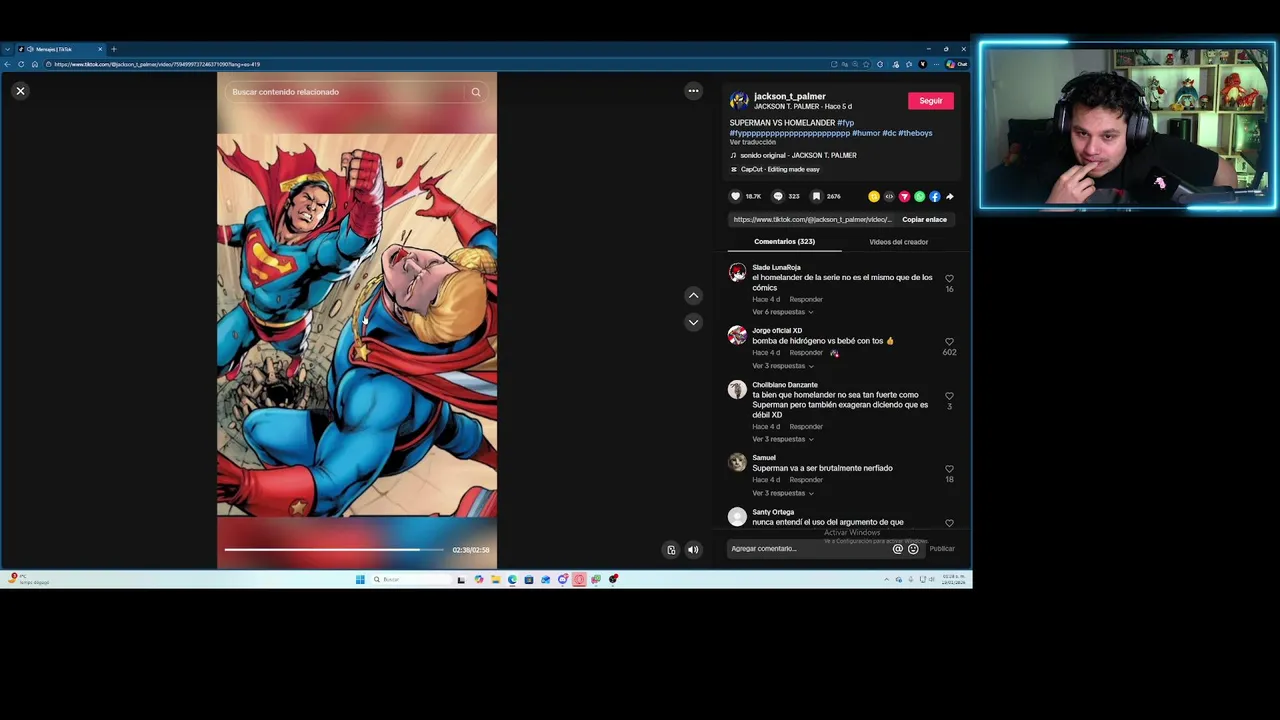Expand Ver 3 respuestas under Jorge oficial XD
Screen dimensions: 1280x720
pyautogui.click(x=782, y=366)
